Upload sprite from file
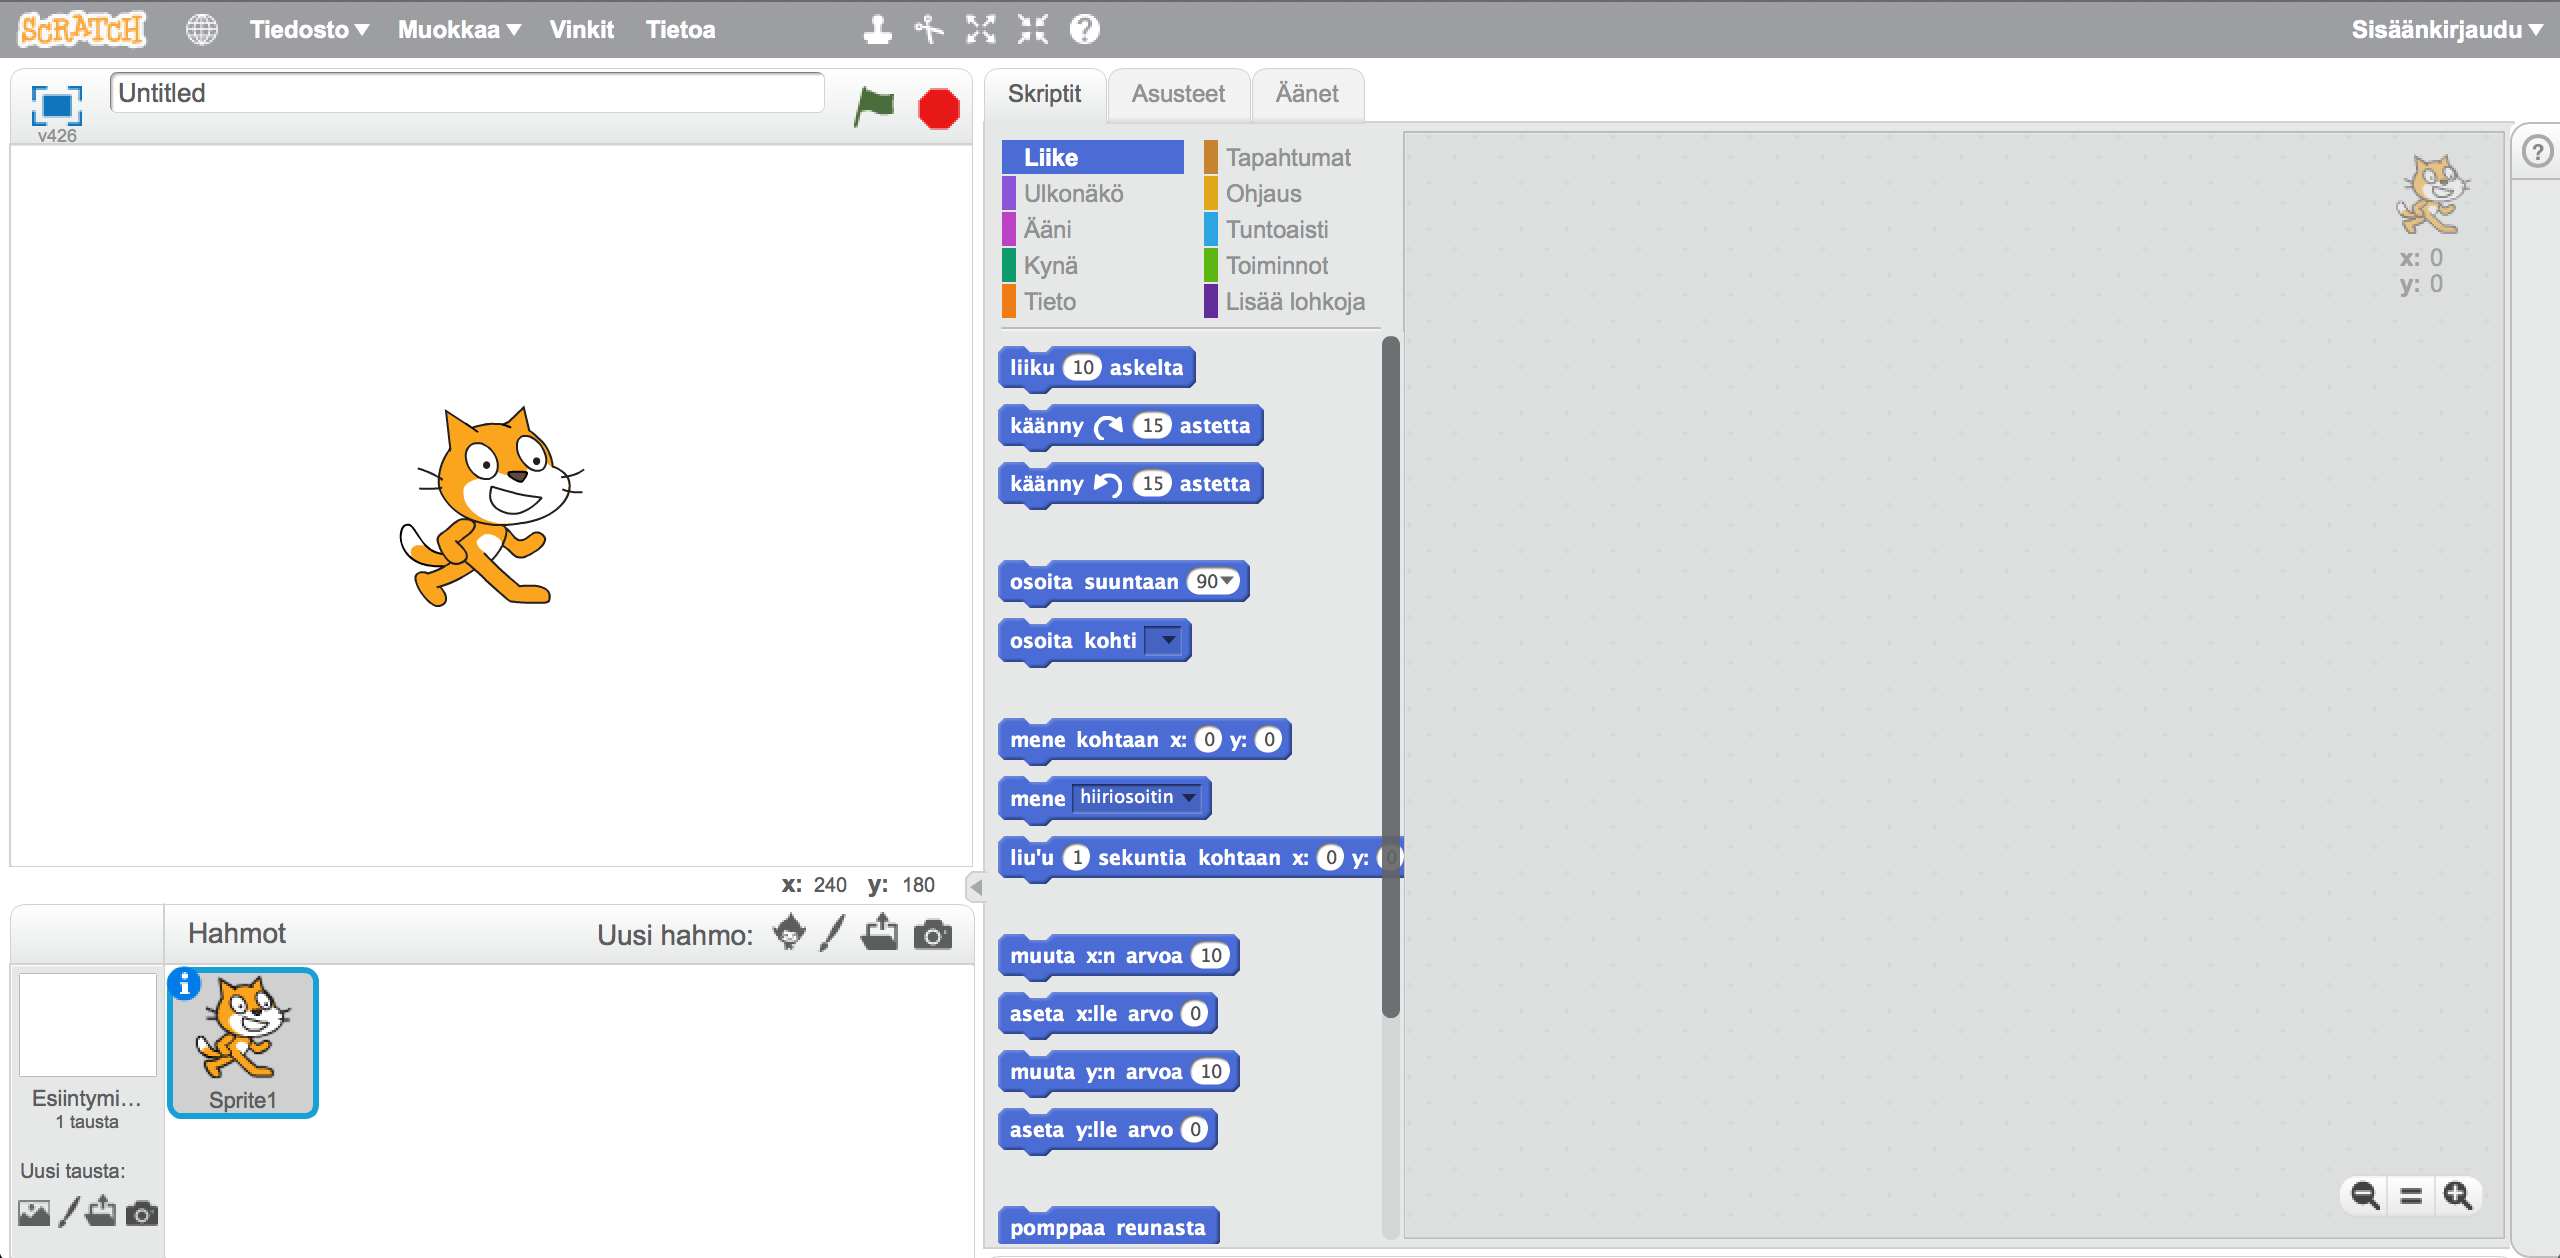This screenshot has width=2560, height=1258. point(880,932)
